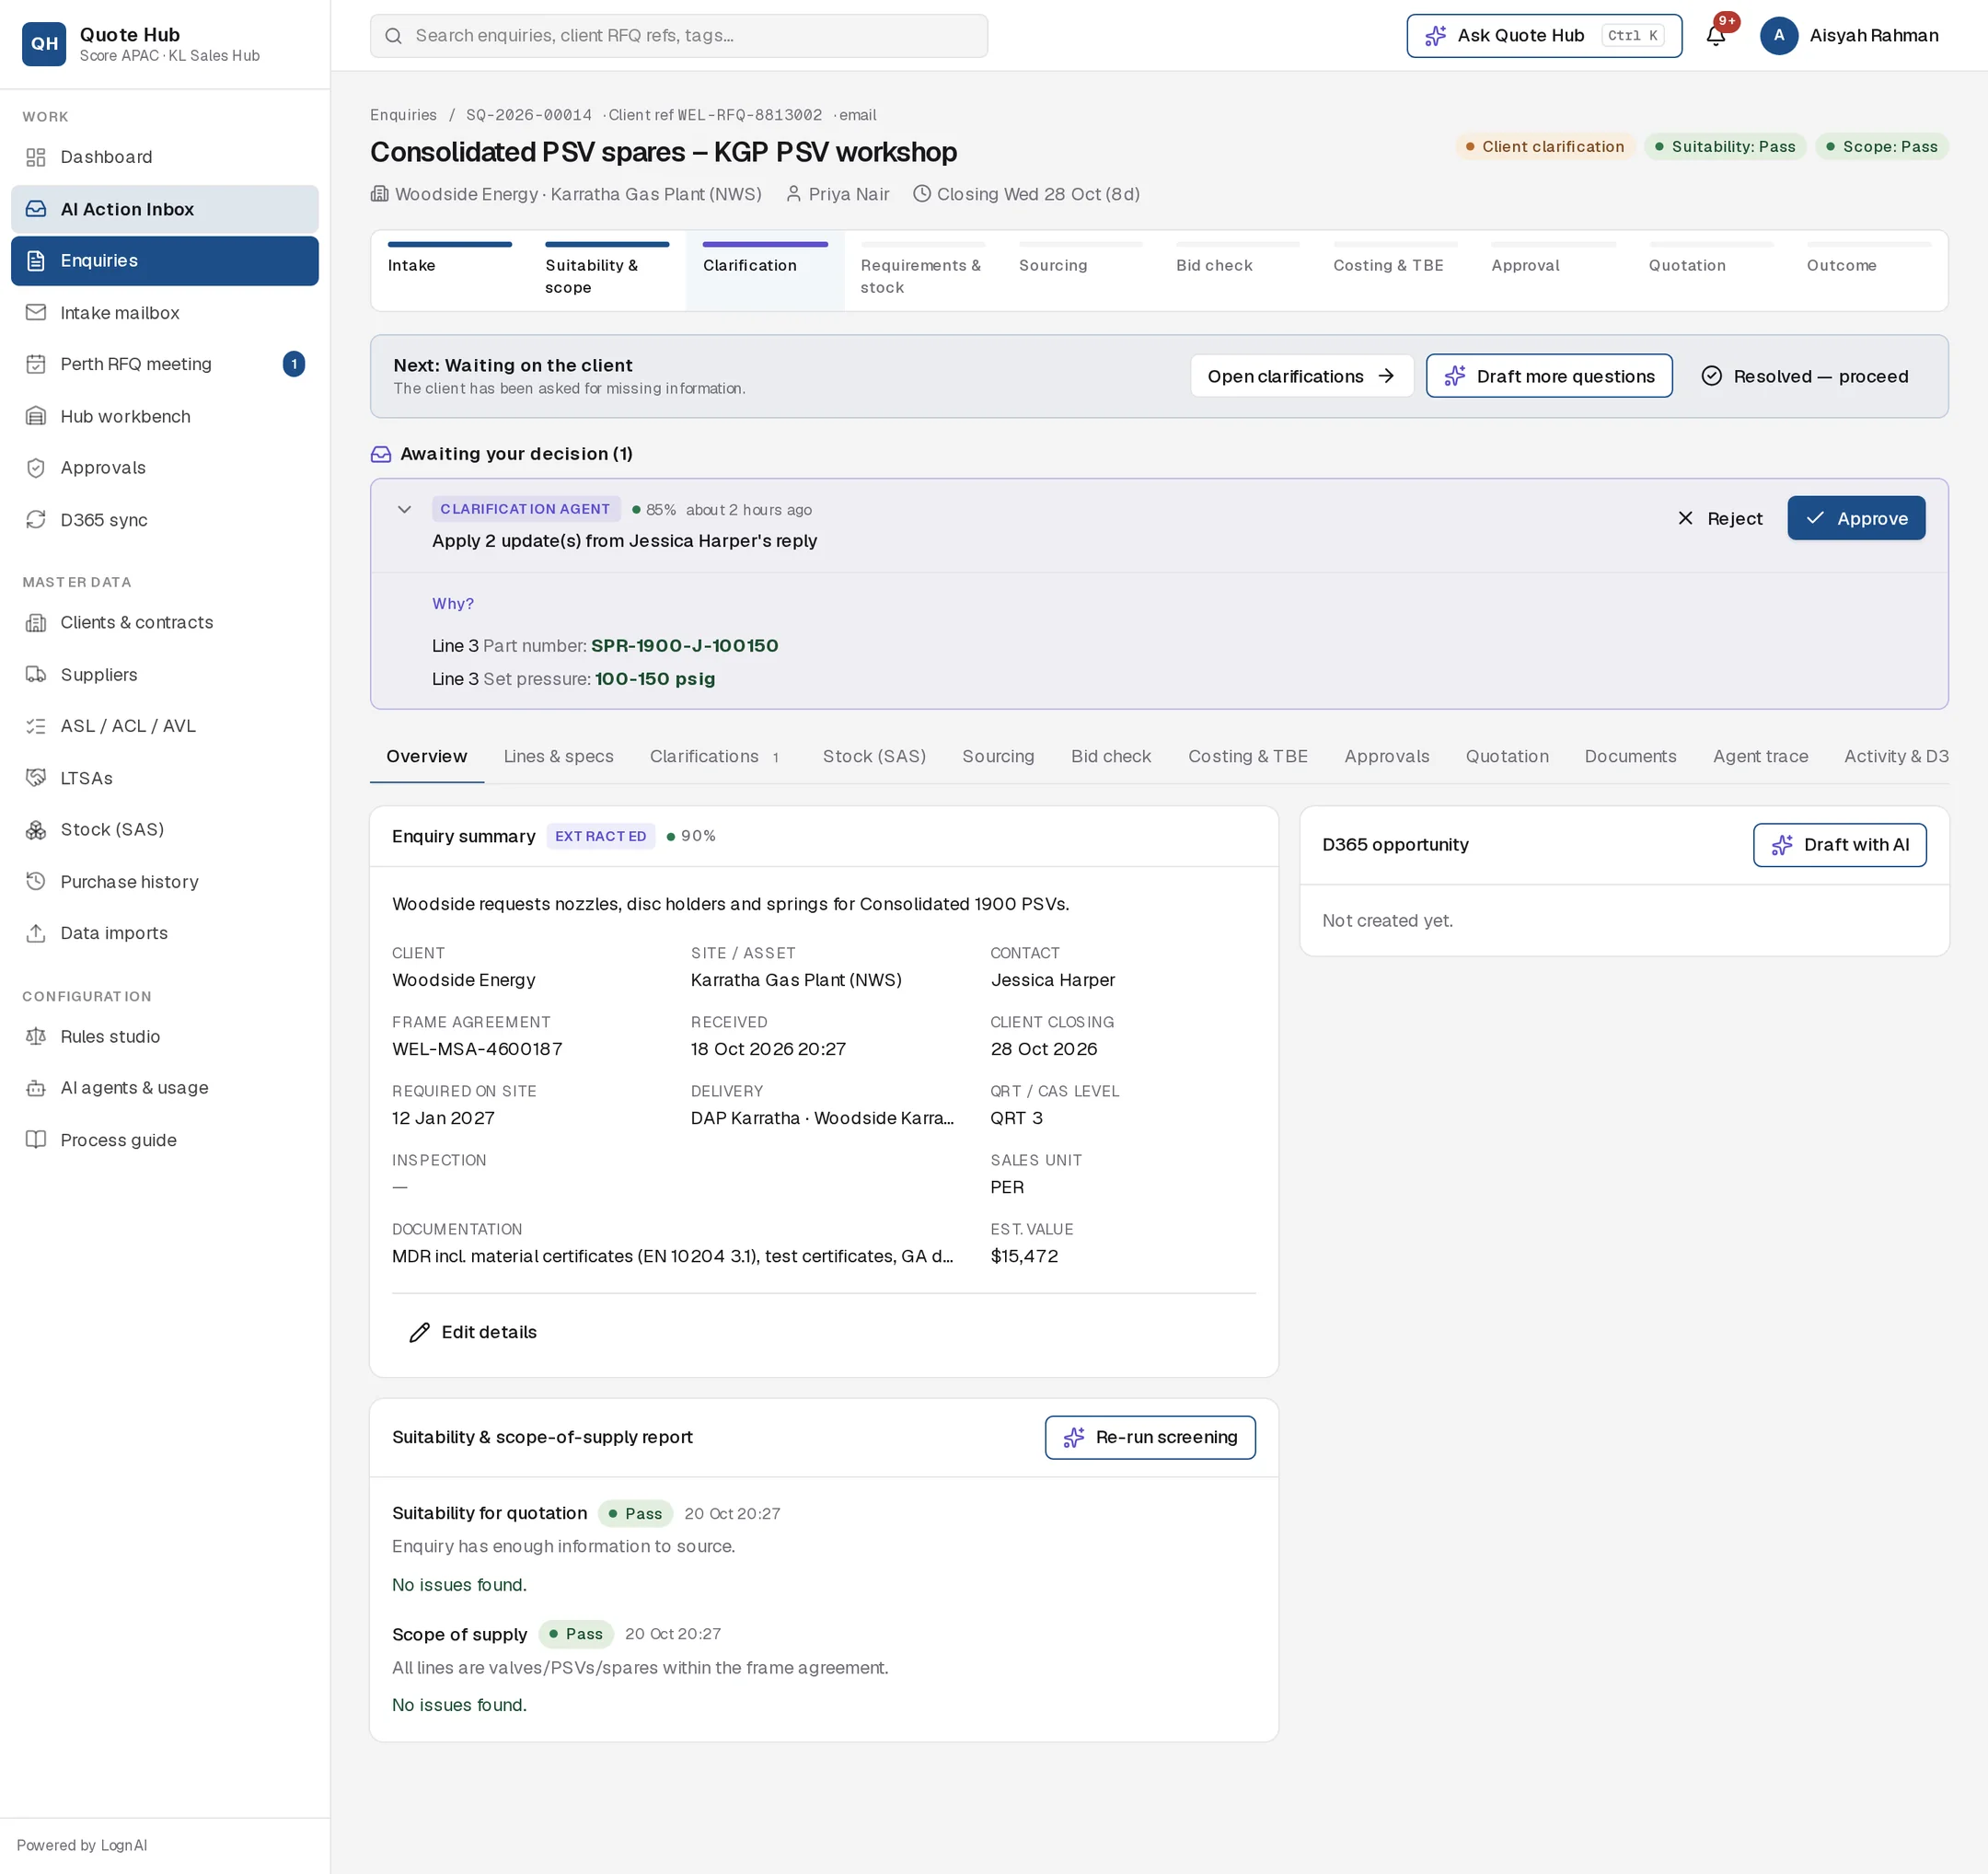Viewport: 1988px width, 1874px height.
Task: Open ASL / ACL / AVL lists
Action: coord(165,726)
